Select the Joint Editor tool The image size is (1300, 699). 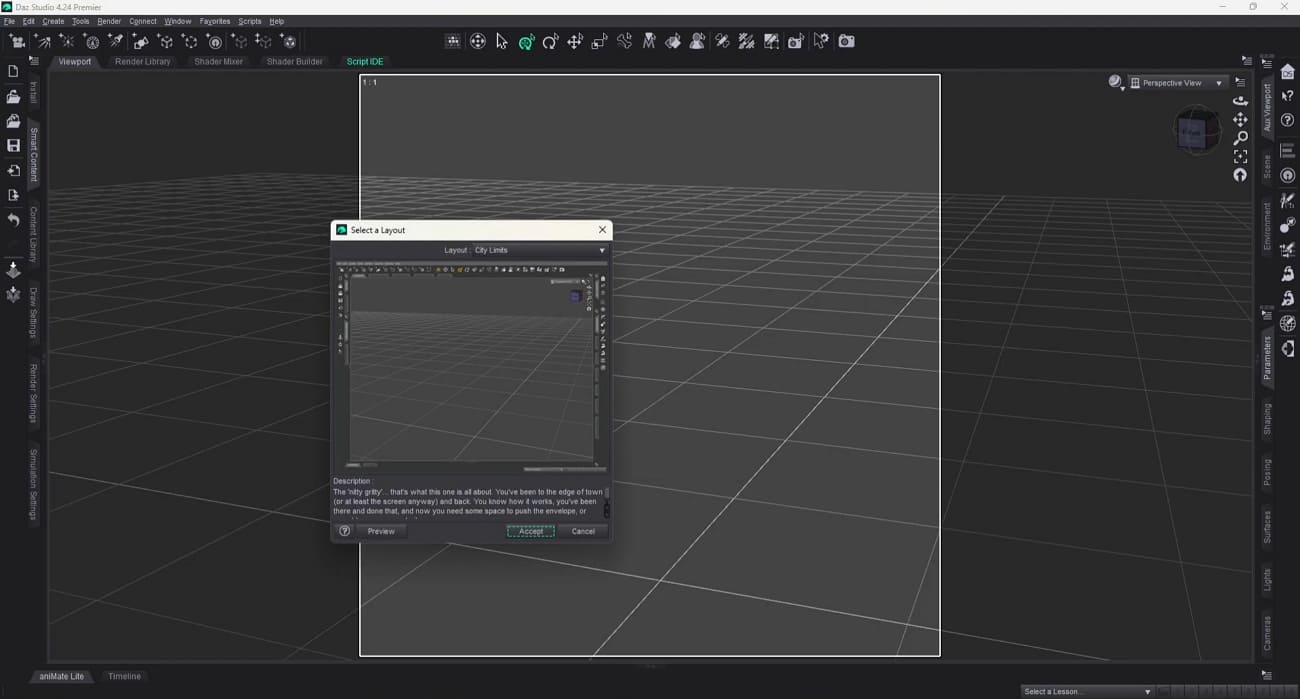click(x=624, y=41)
